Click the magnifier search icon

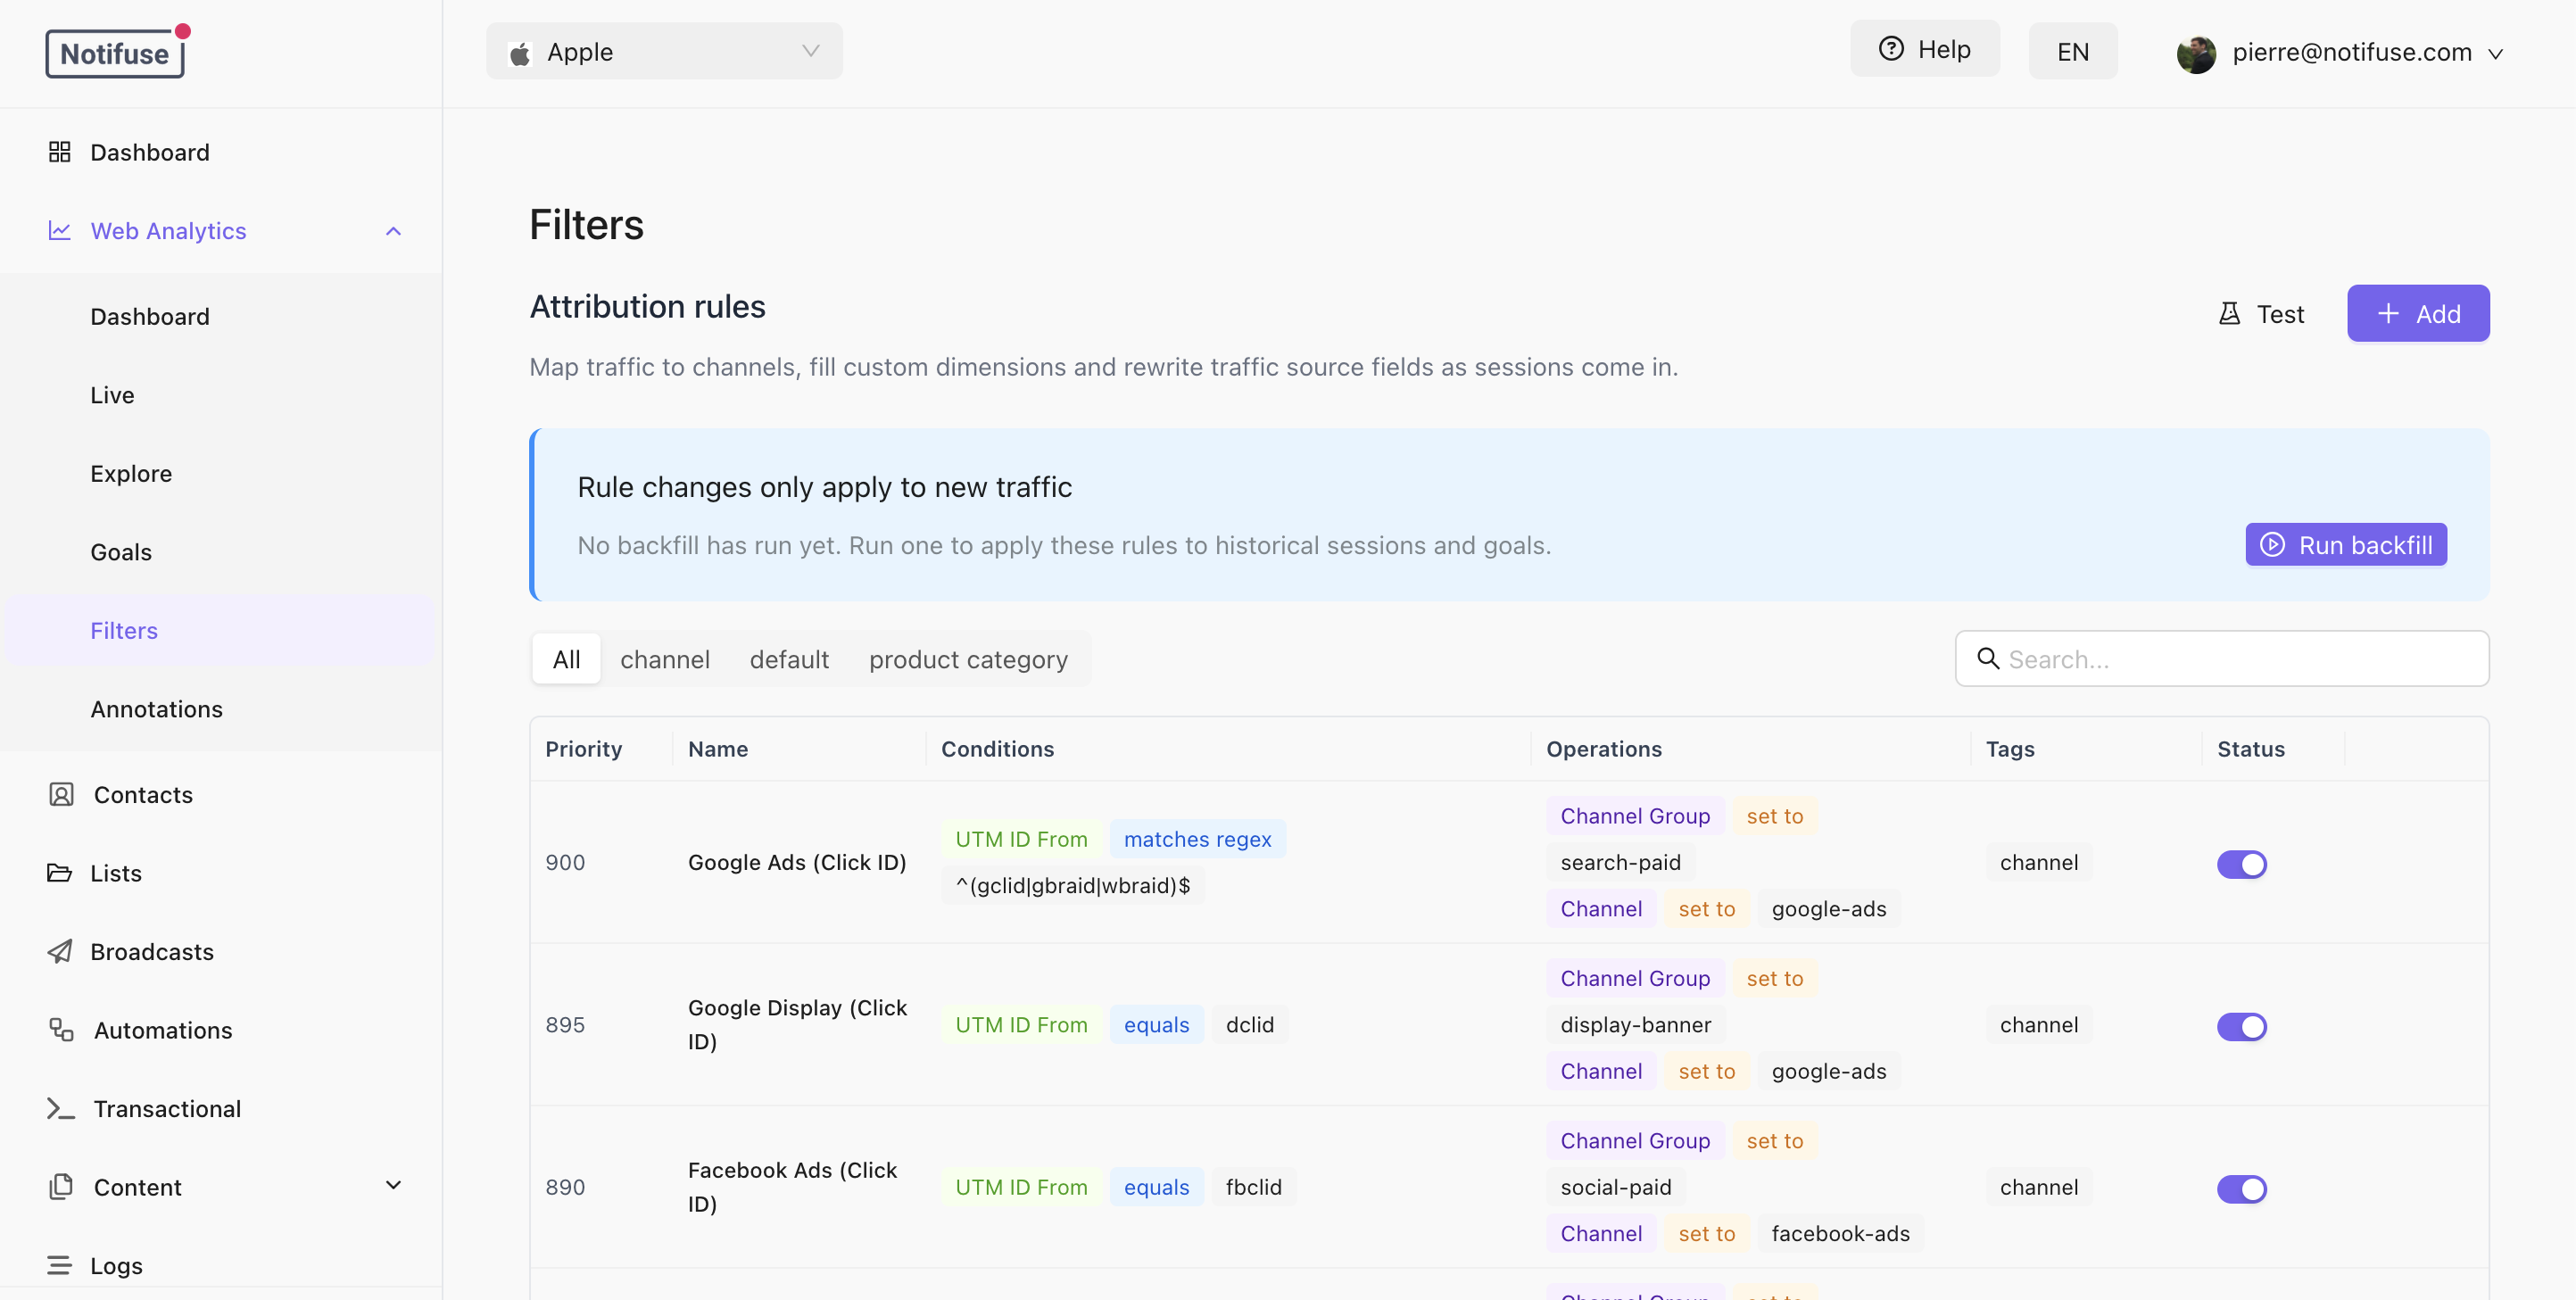click(1988, 659)
